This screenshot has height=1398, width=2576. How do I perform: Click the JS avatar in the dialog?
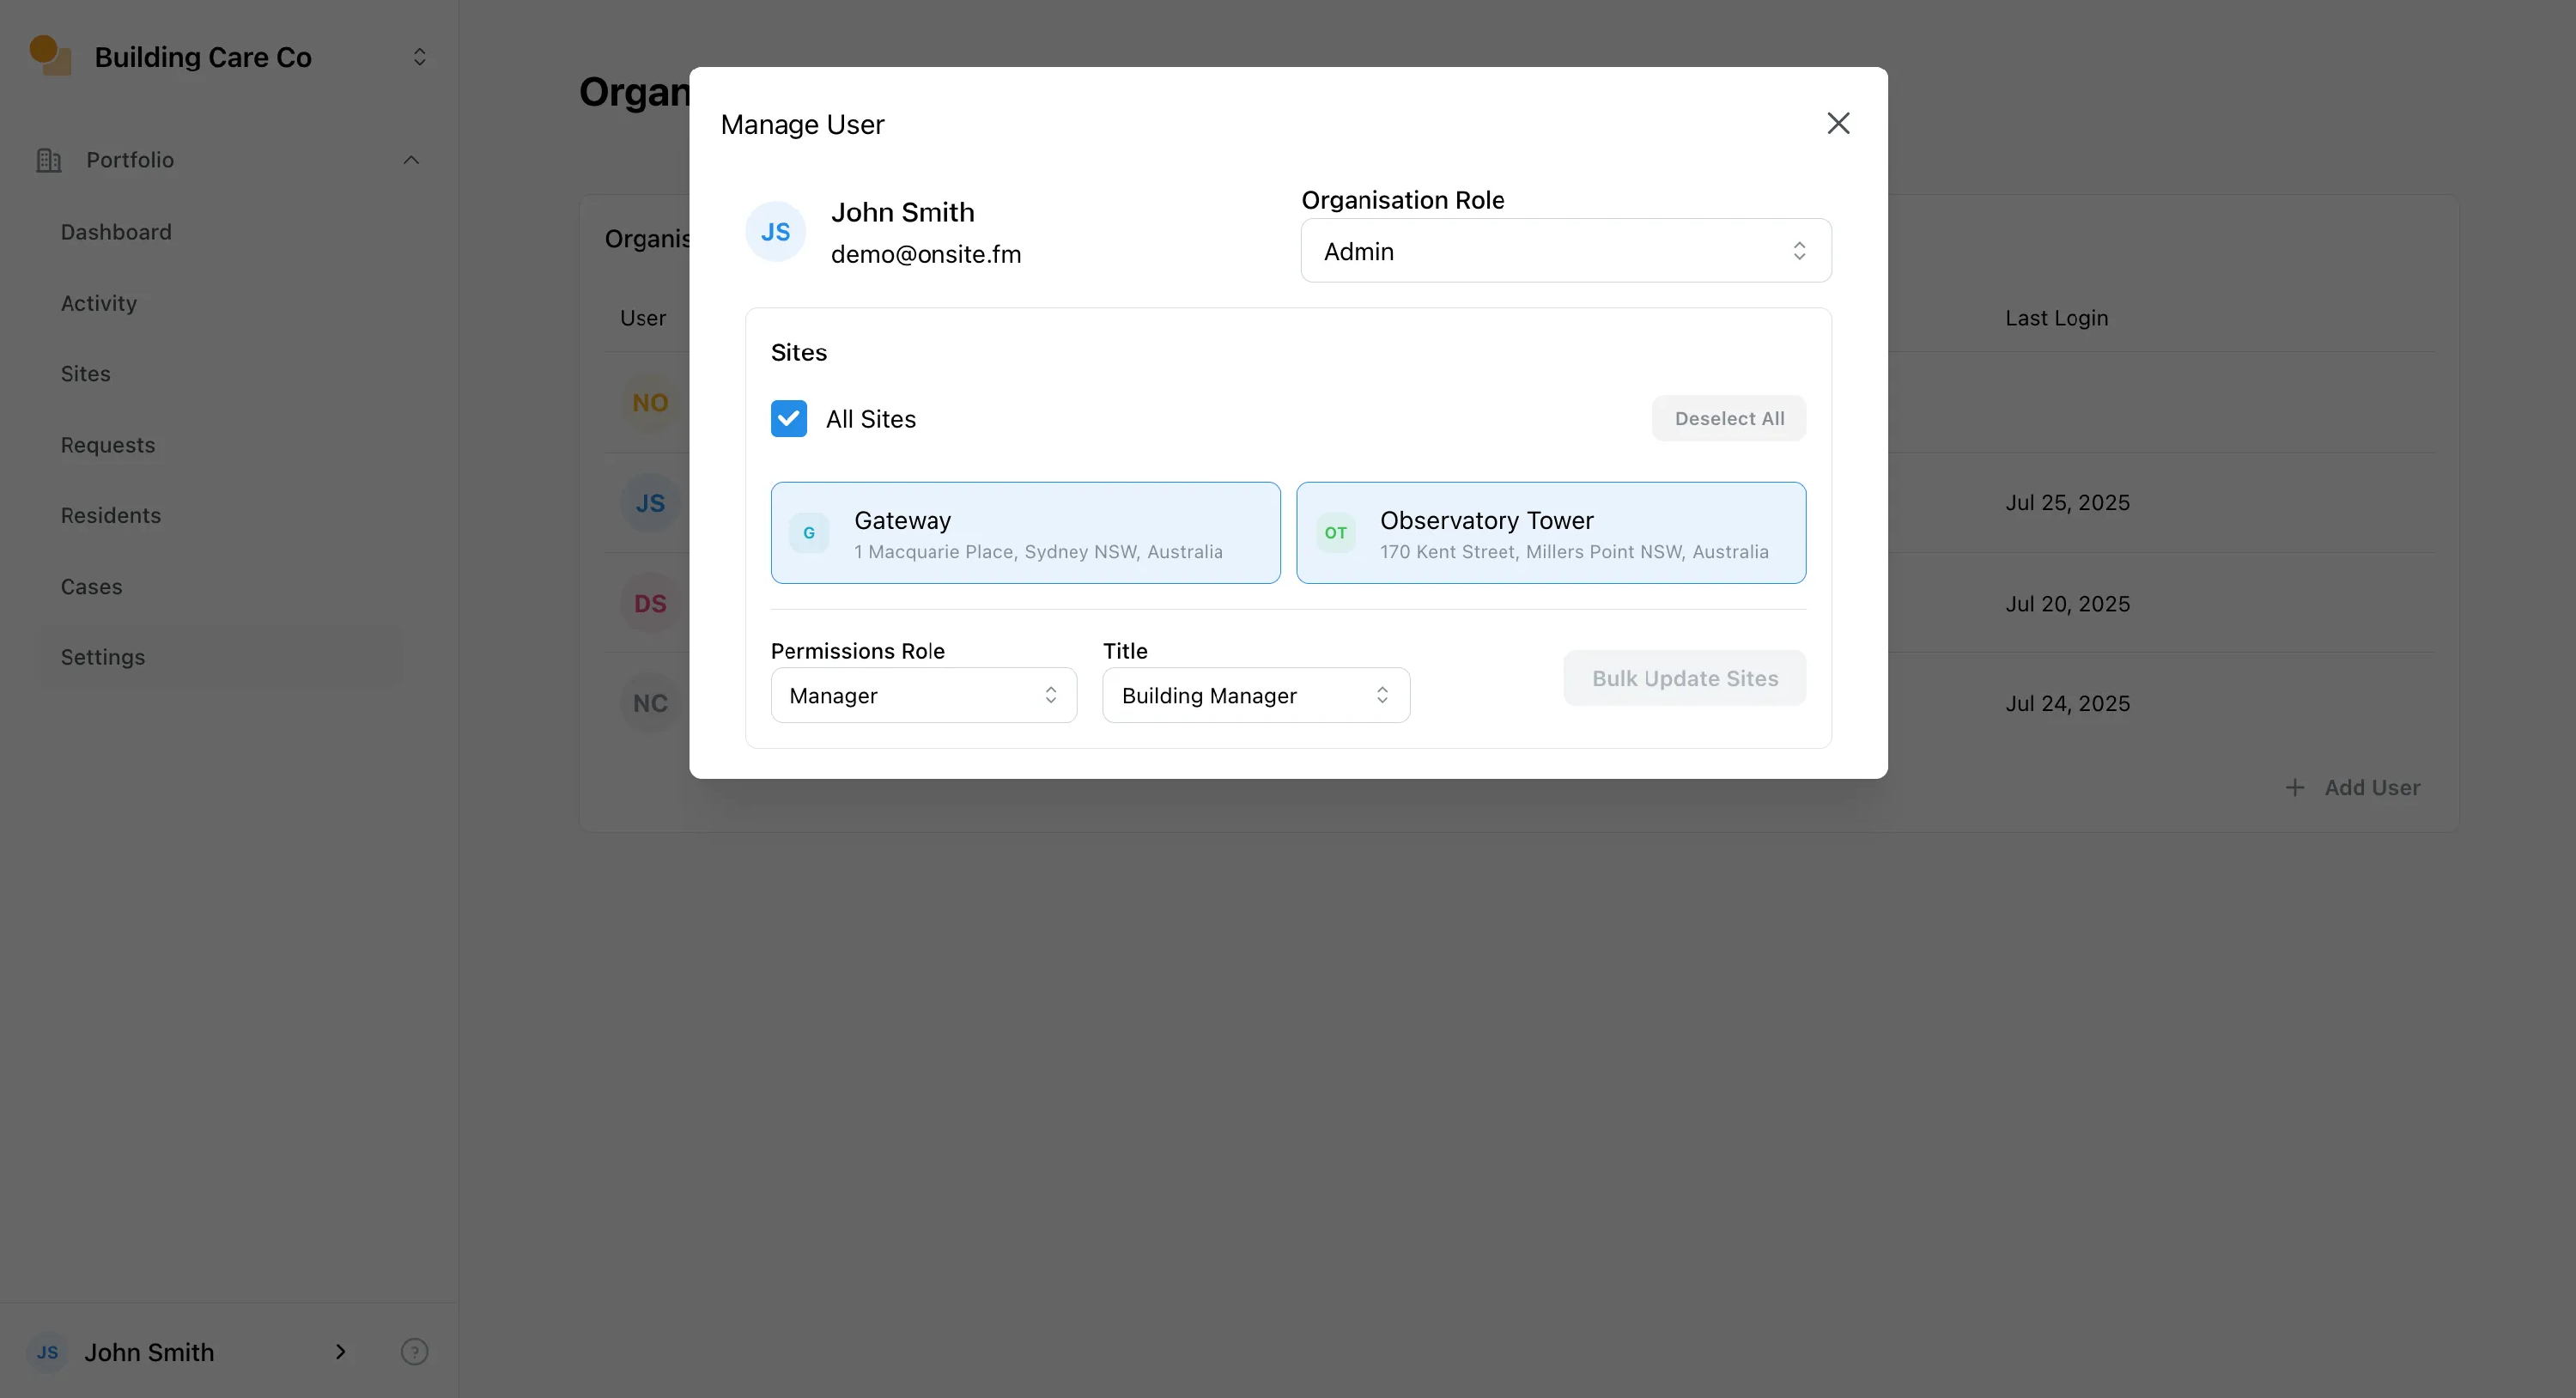click(x=775, y=232)
